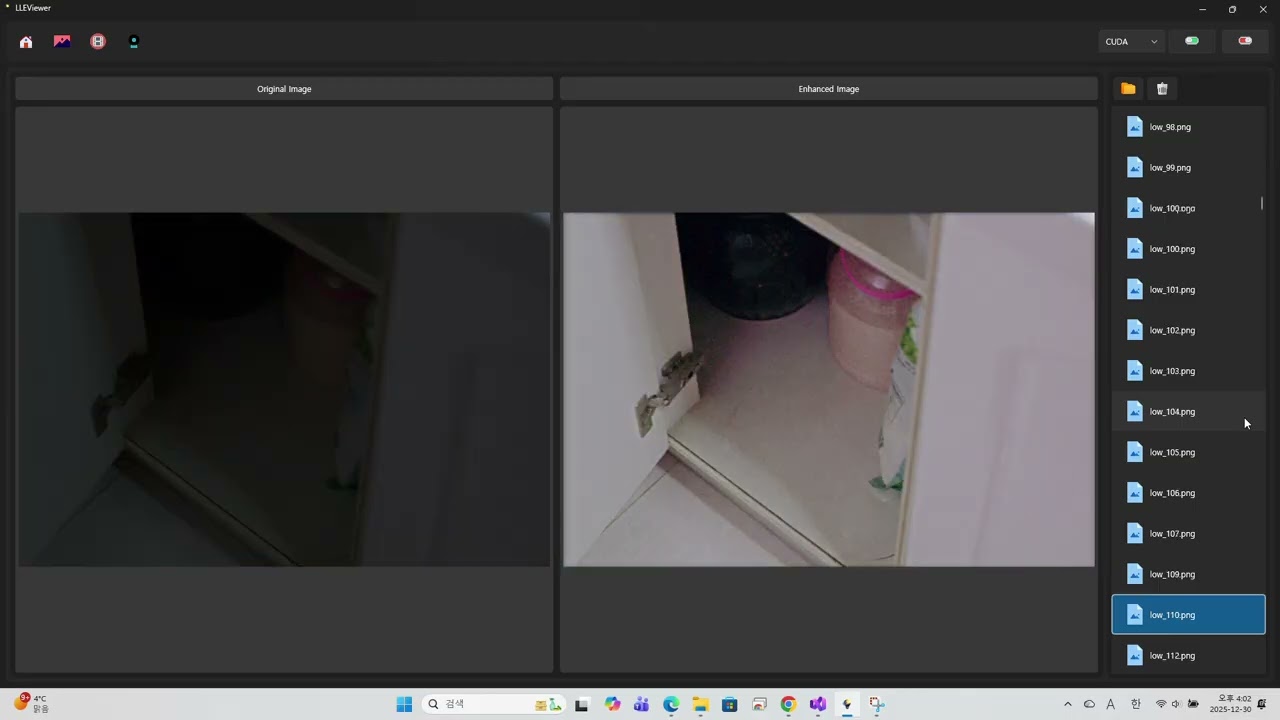Image resolution: width=1280 pixels, height=720 pixels.
Task: Select the dark original image preview
Action: [284, 389]
